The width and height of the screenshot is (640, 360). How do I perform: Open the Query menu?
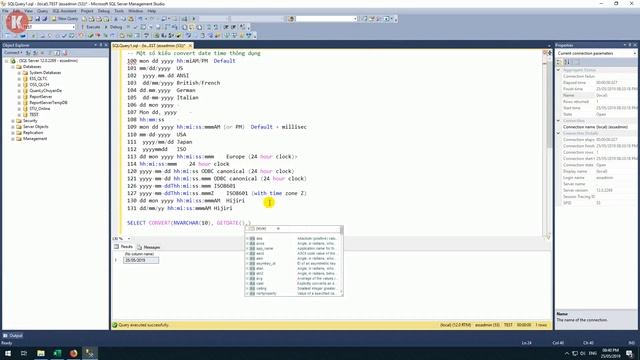42,11
